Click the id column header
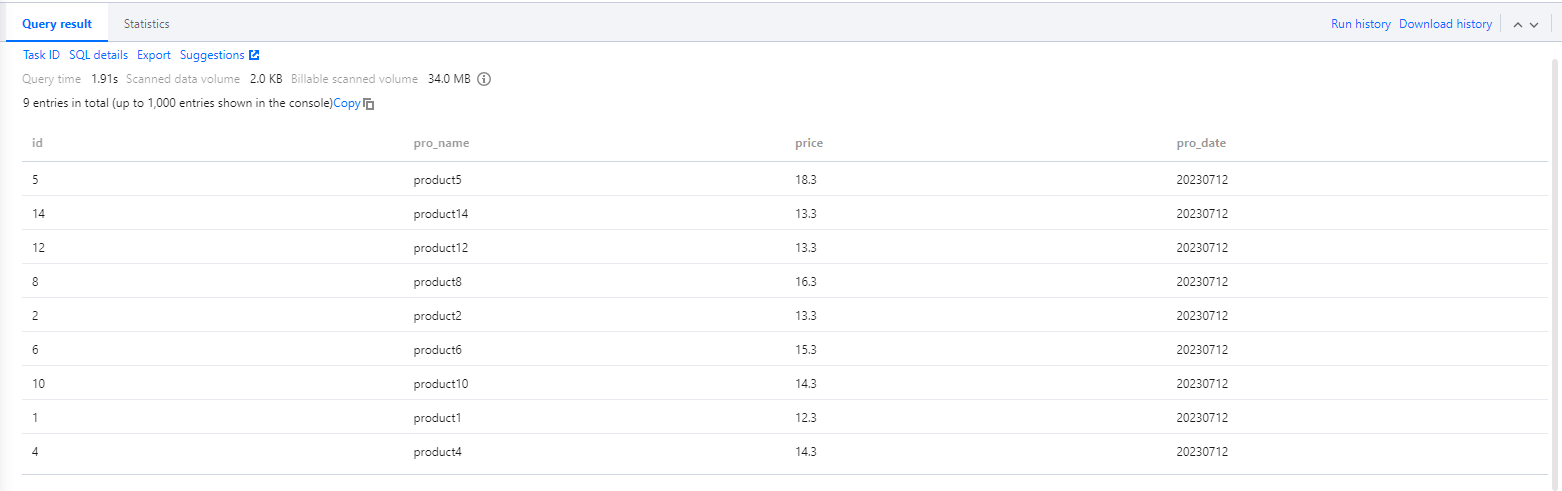This screenshot has width=1562, height=491. tap(38, 143)
